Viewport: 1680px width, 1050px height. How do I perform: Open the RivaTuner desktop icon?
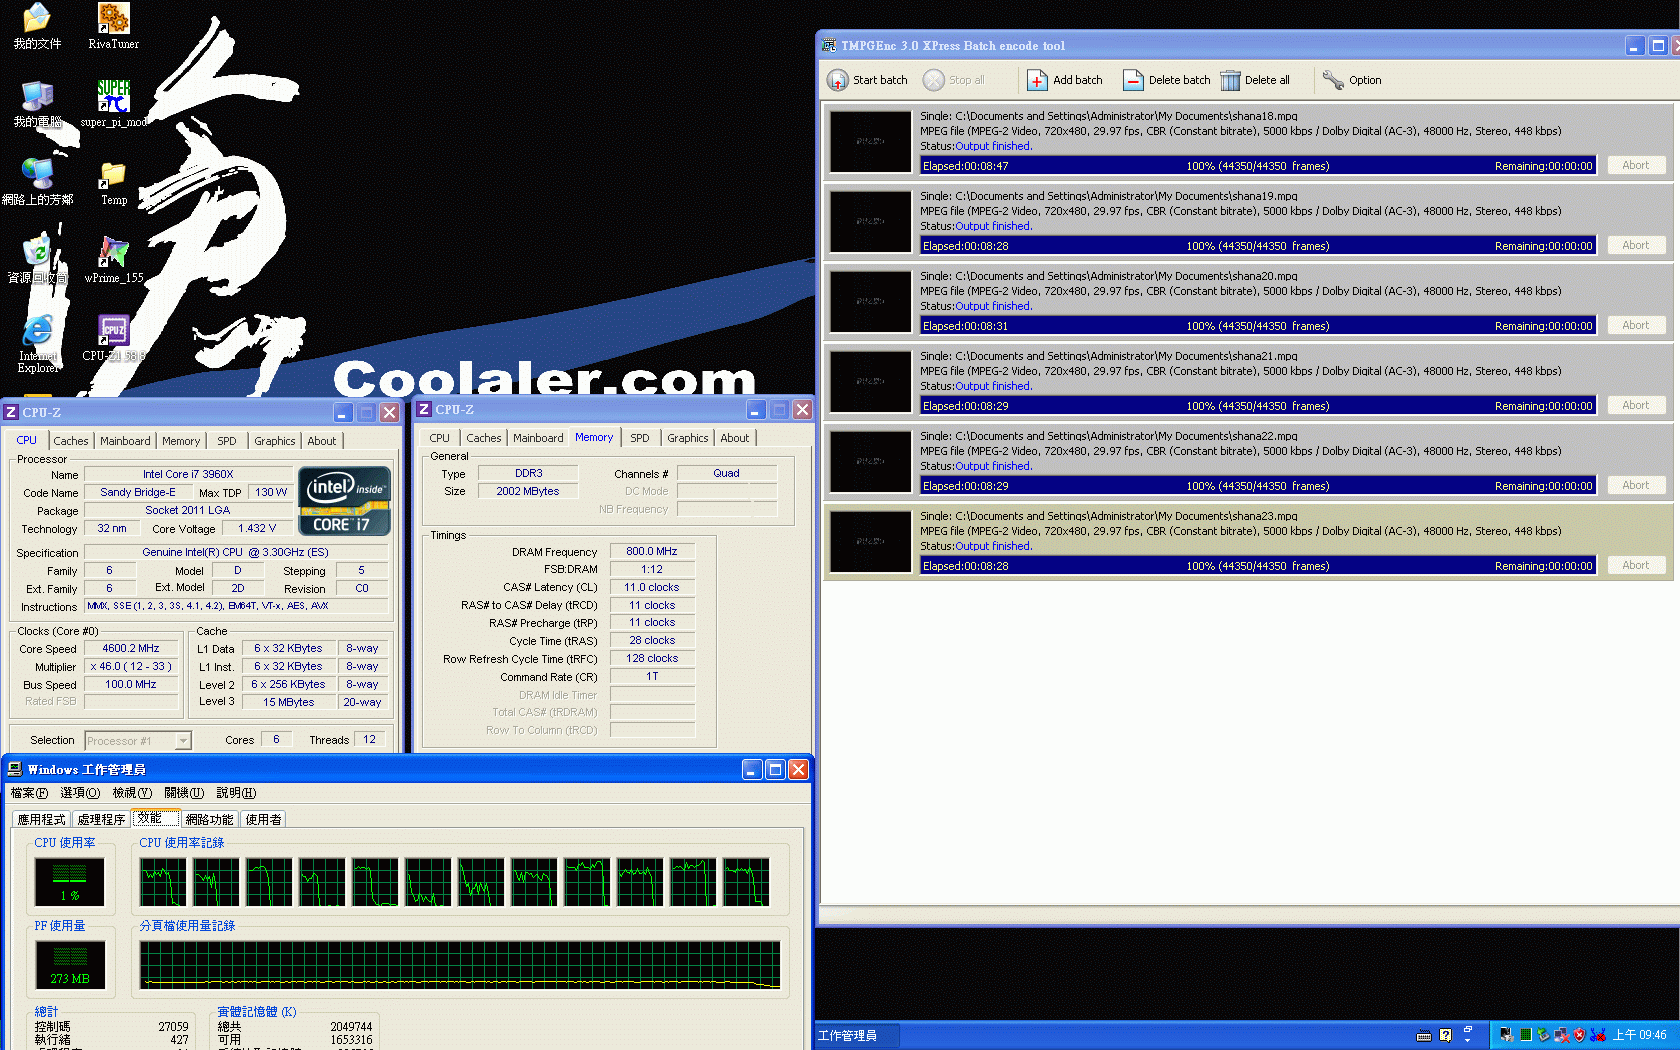[113, 18]
